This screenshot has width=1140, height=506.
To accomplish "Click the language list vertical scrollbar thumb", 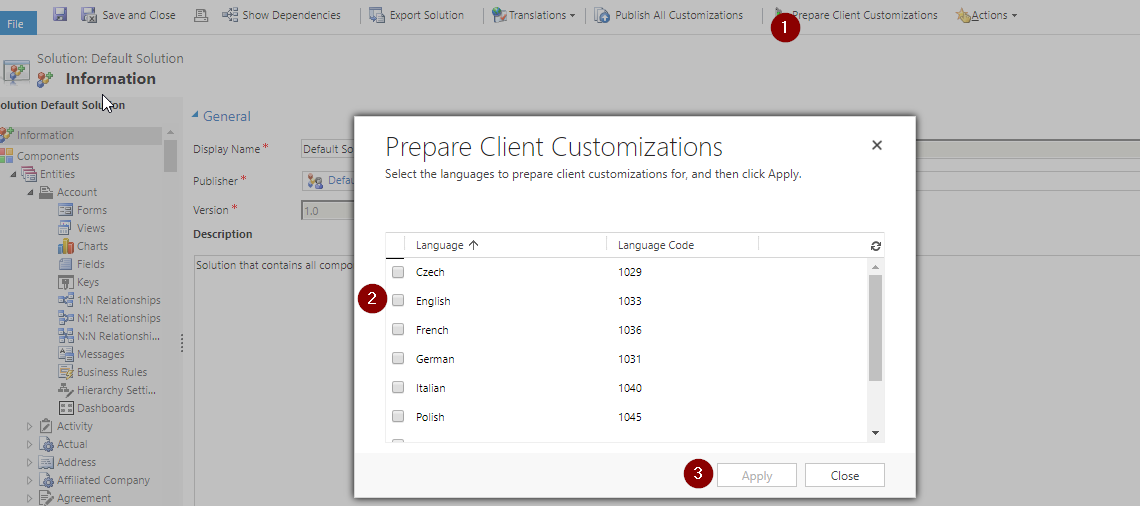I will point(875,328).
